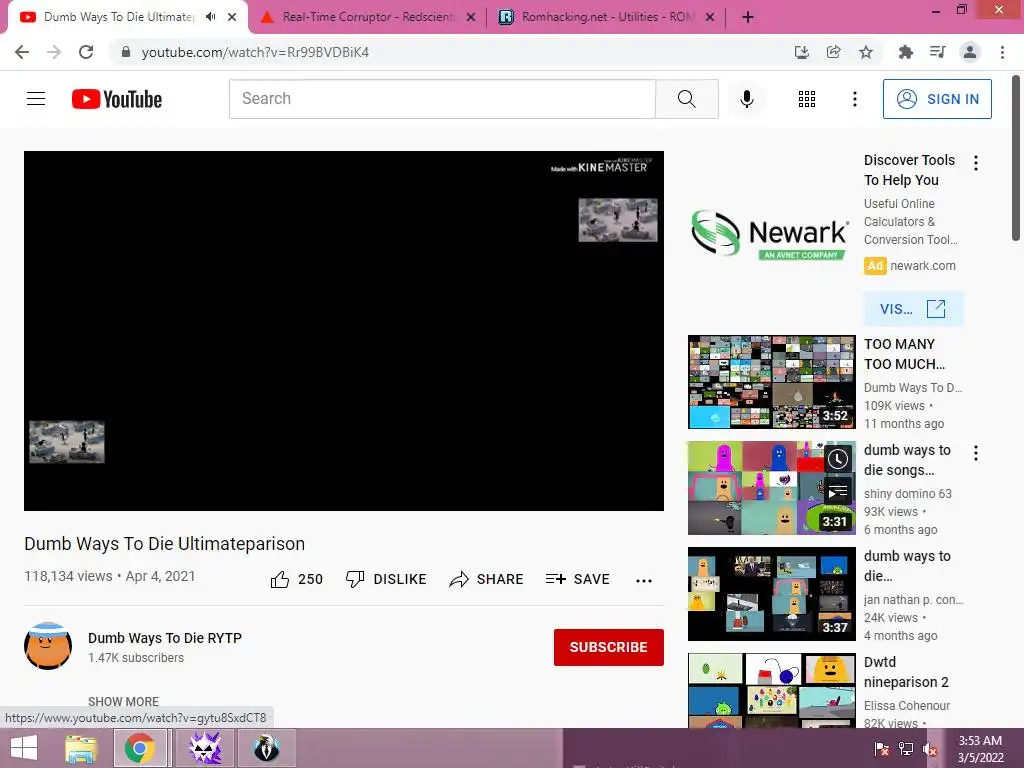Close the Real-Time Corruptor tab
The image size is (1024, 768).
tap(471, 18)
